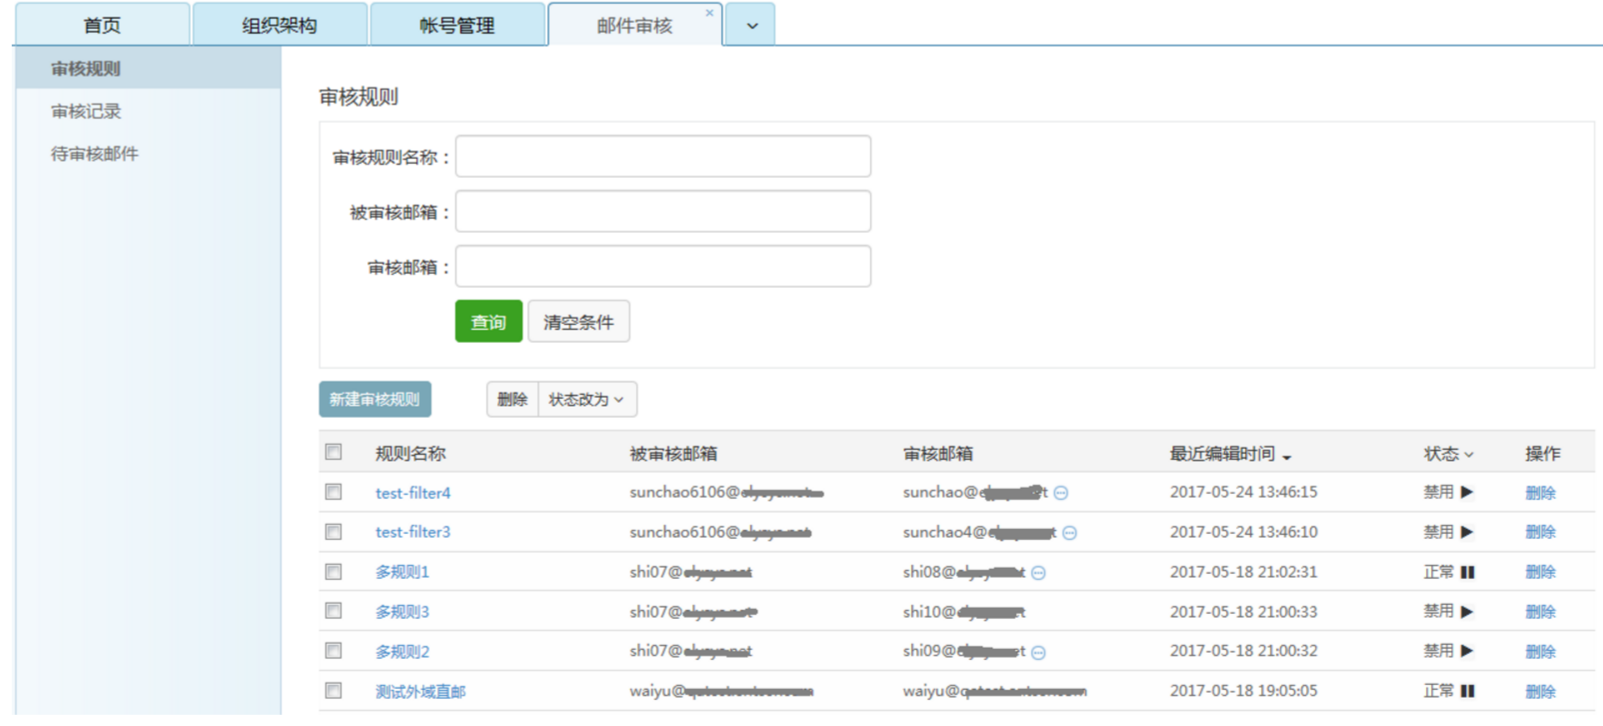This screenshot has width=1603, height=726.
Task: Enable 多规则3 rule with play icon
Action: click(1467, 611)
